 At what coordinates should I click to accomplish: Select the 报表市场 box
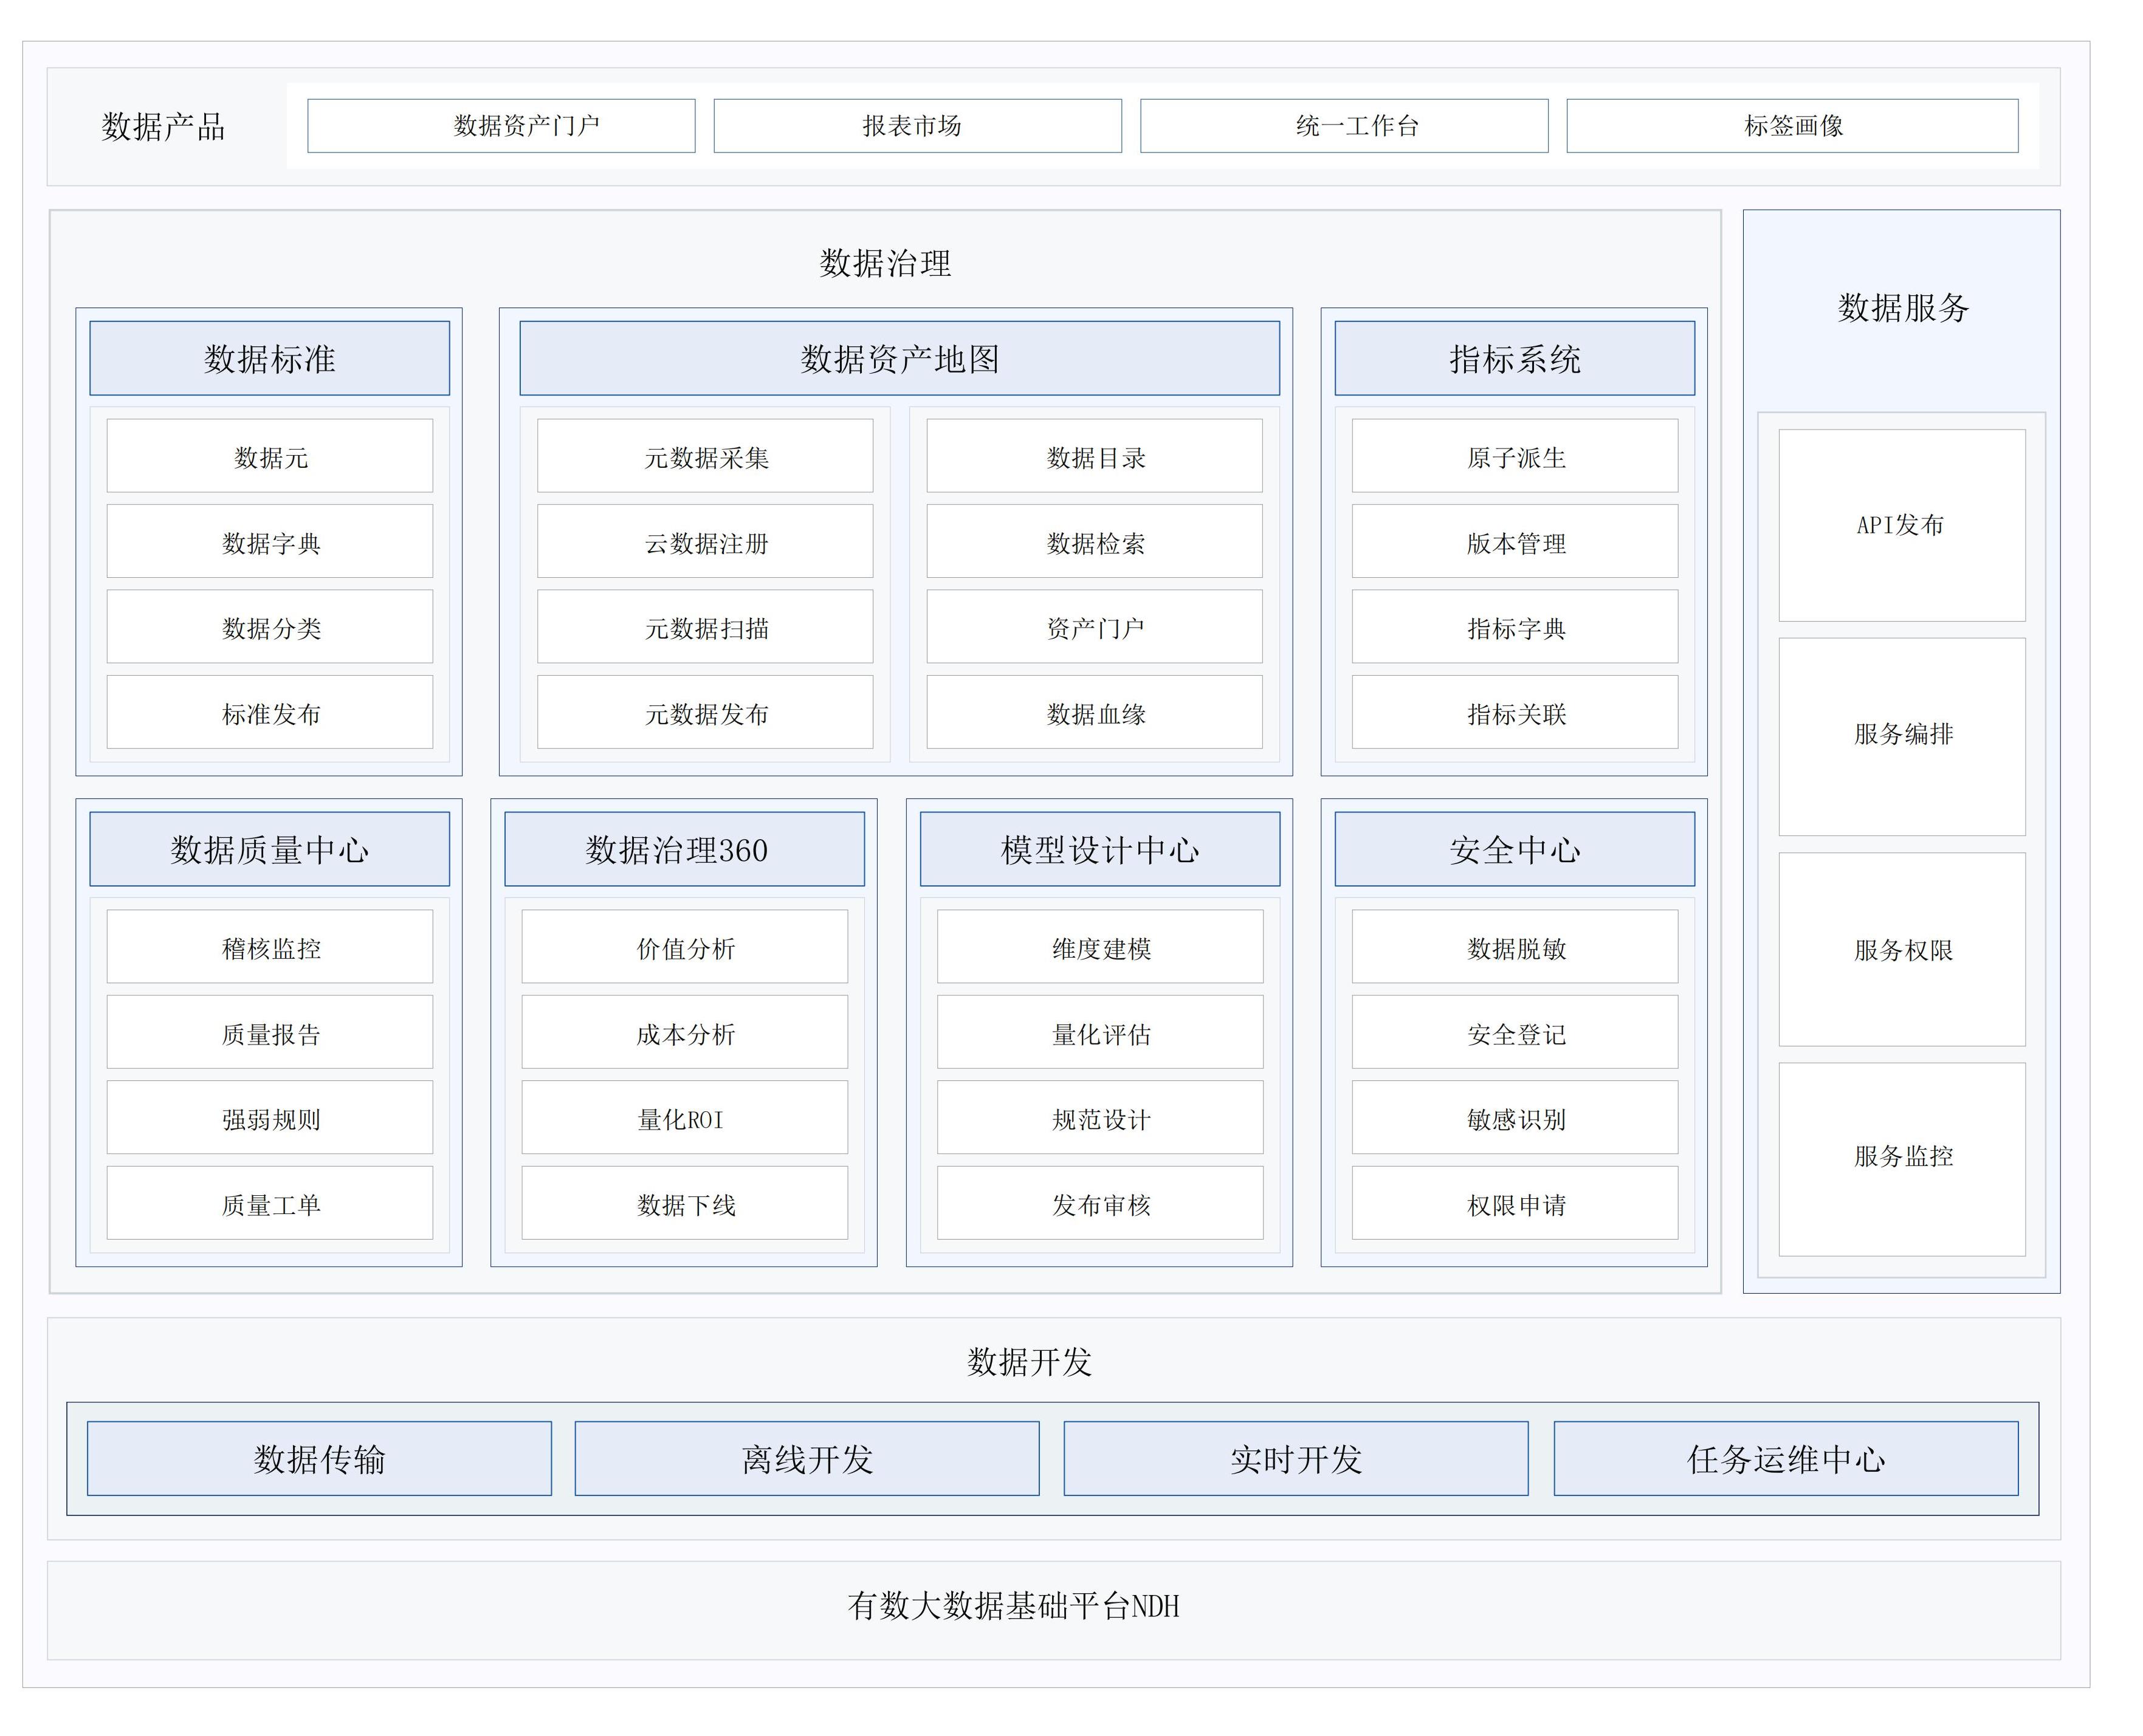click(917, 126)
